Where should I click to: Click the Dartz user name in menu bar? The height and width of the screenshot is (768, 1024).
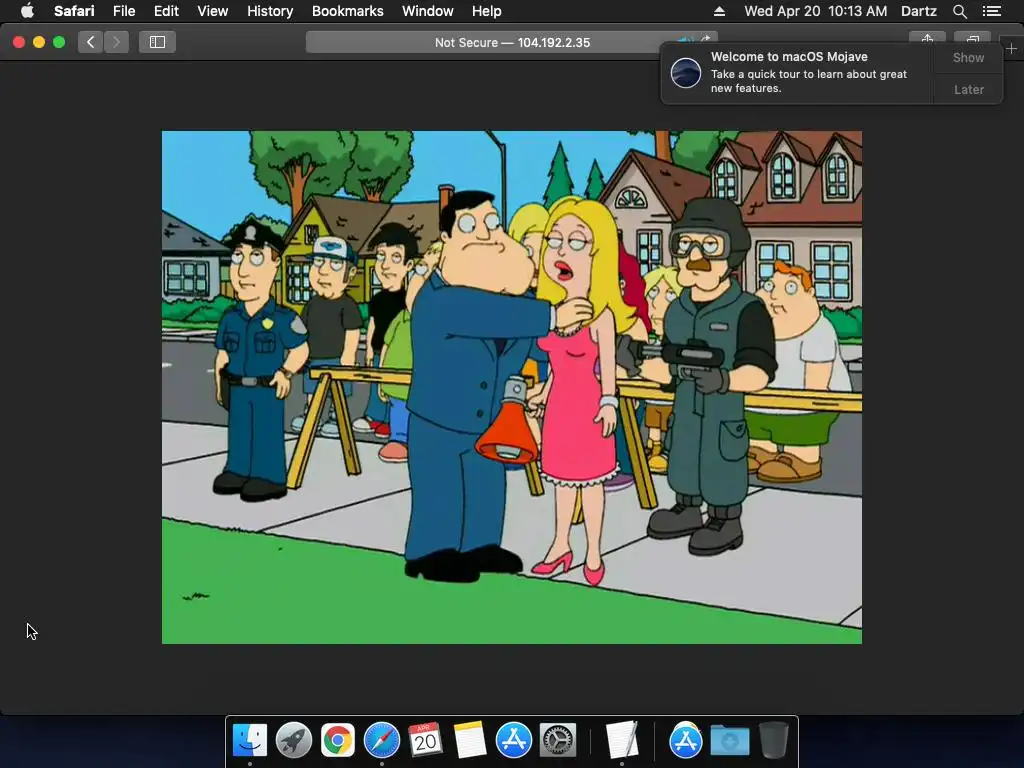point(918,11)
